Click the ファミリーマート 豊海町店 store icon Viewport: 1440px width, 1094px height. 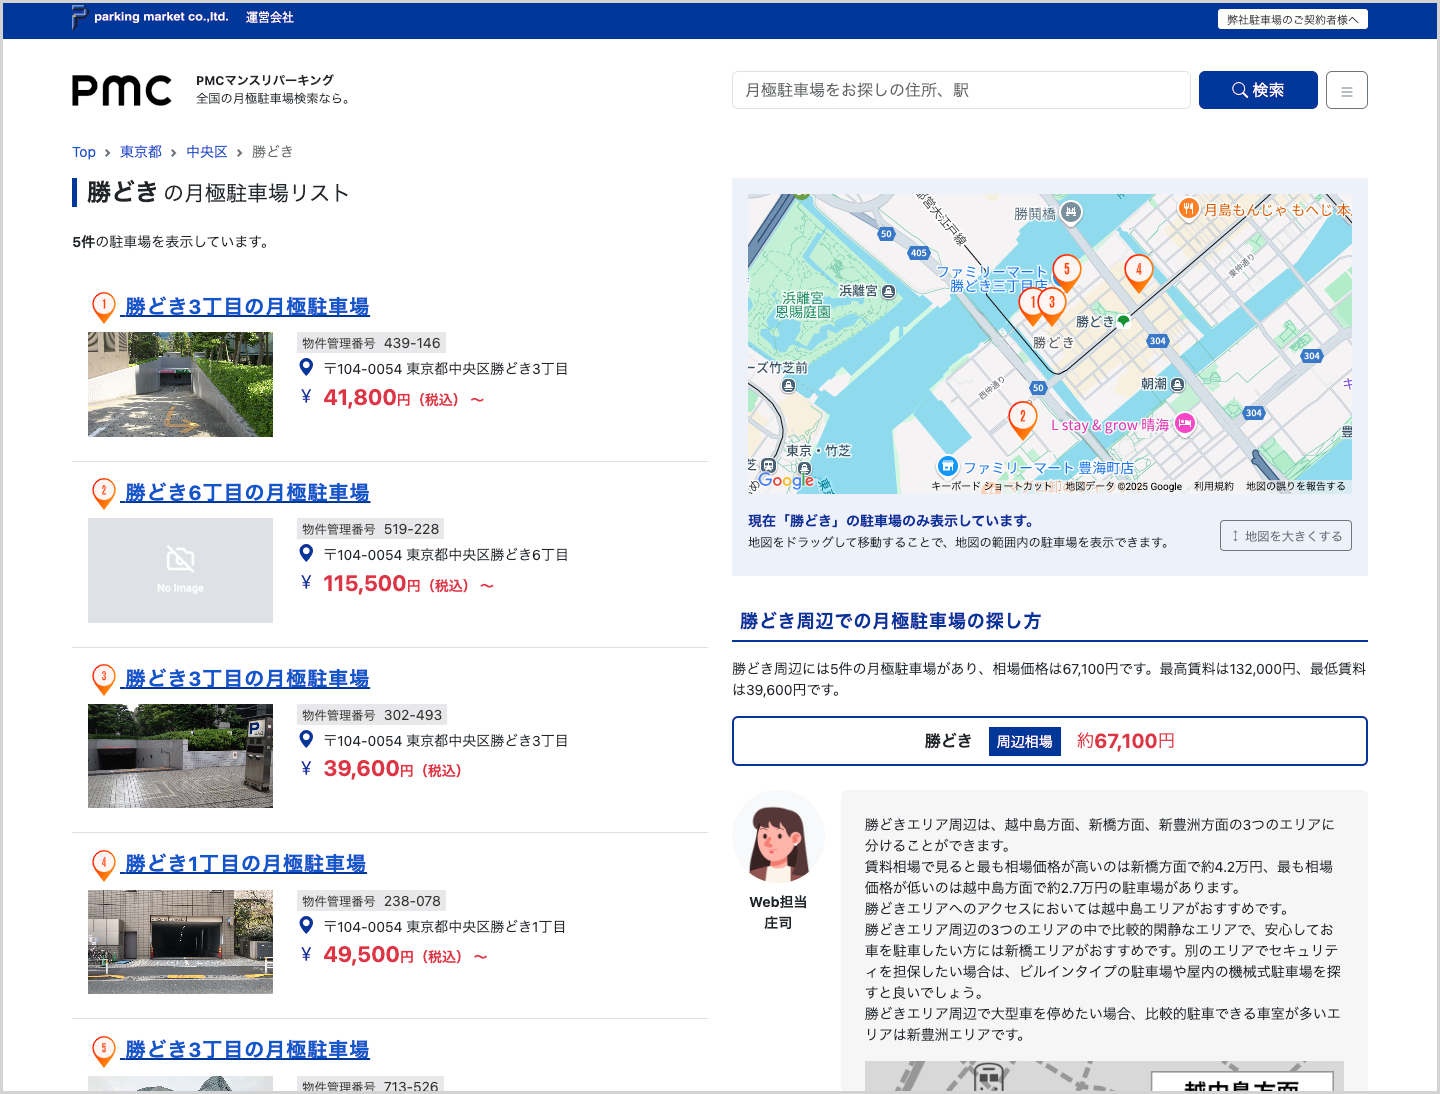pyautogui.click(x=948, y=467)
